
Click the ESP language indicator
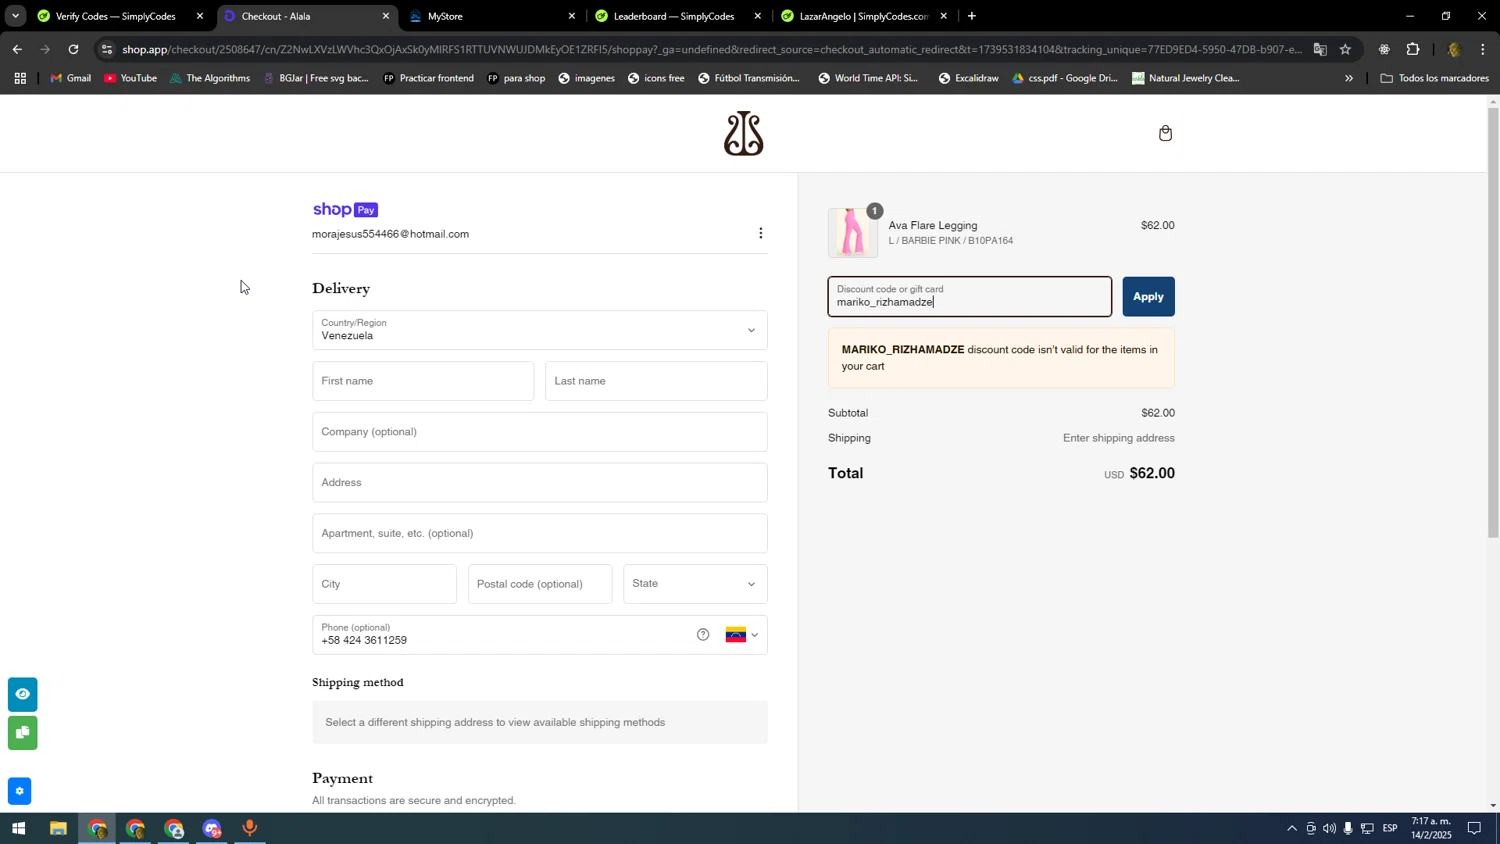click(x=1390, y=829)
